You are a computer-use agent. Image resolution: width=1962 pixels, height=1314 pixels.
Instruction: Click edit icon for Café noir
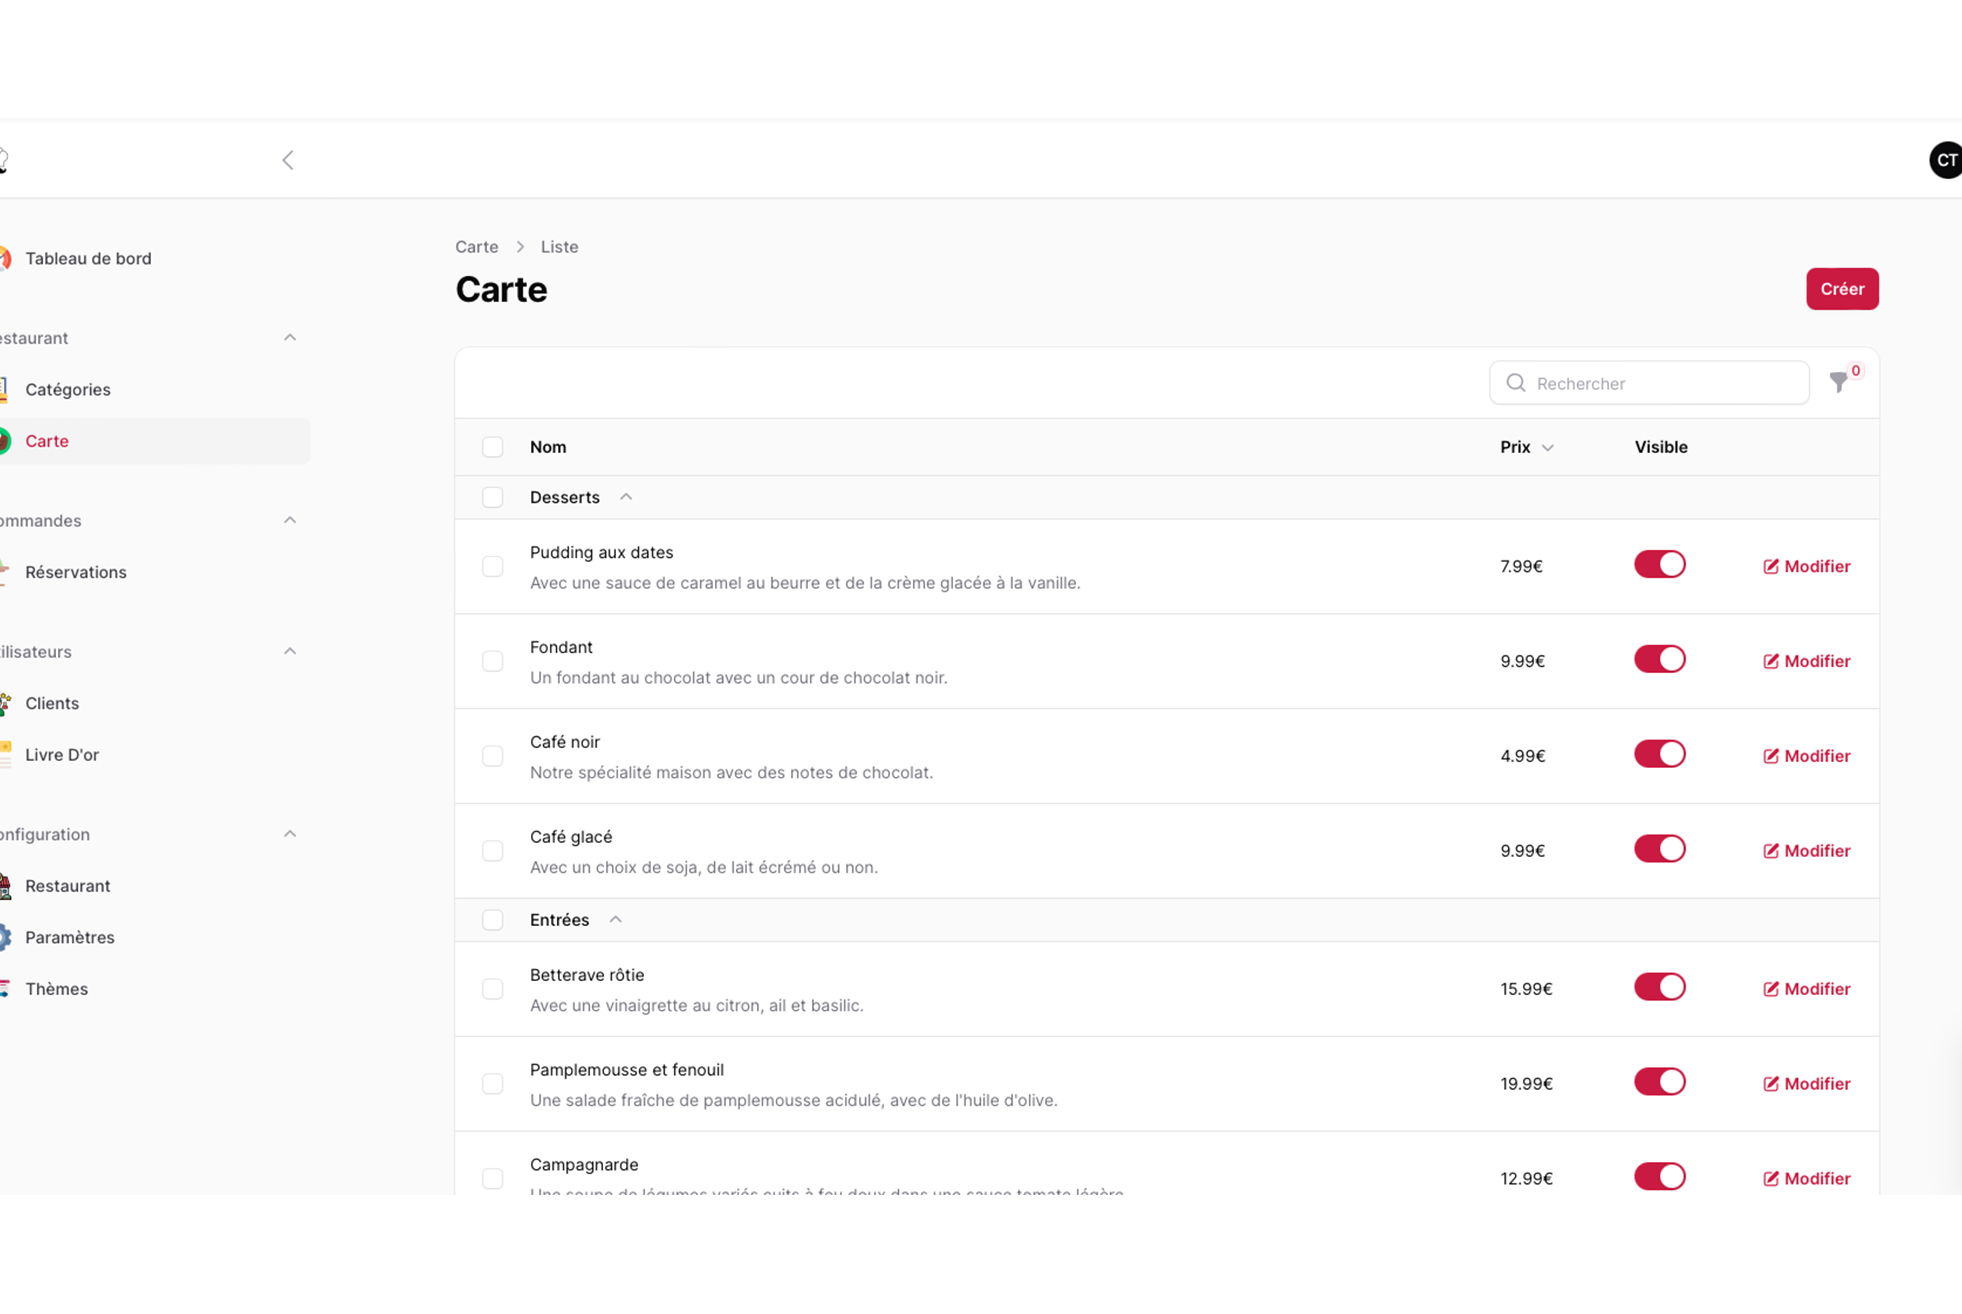pyautogui.click(x=1770, y=756)
